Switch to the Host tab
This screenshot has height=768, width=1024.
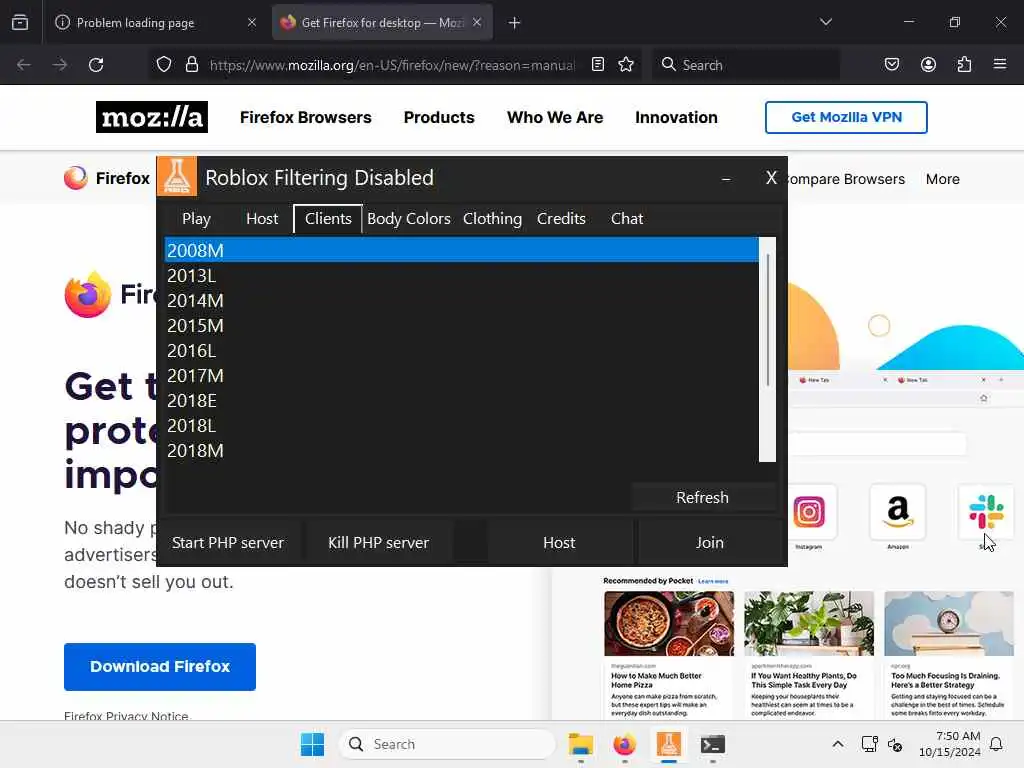coord(262,219)
